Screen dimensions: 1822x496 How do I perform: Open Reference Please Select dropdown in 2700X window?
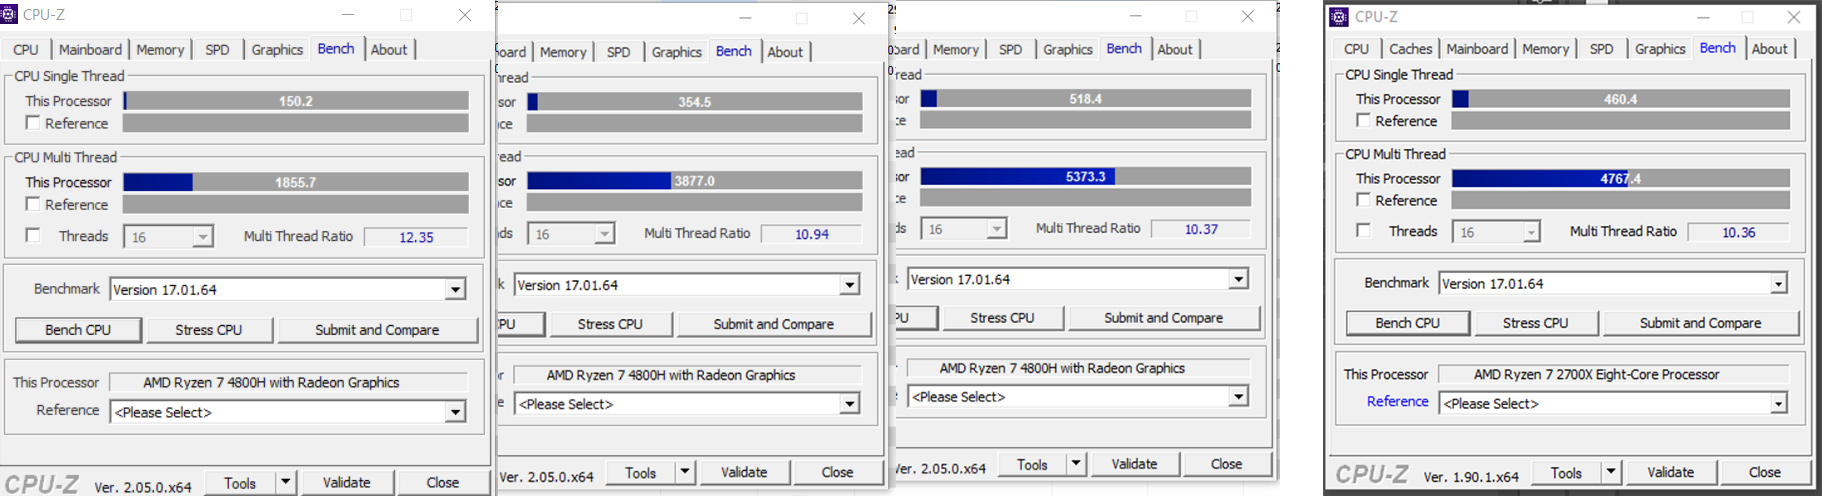(1778, 404)
